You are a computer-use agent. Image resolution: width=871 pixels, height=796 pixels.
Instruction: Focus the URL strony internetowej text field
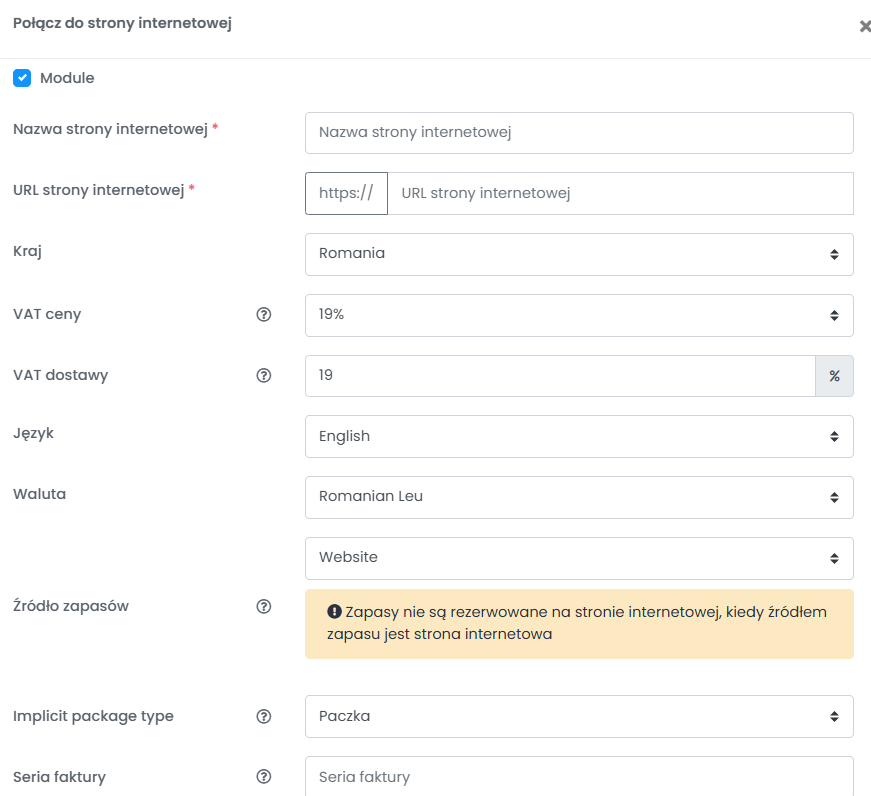pos(620,193)
